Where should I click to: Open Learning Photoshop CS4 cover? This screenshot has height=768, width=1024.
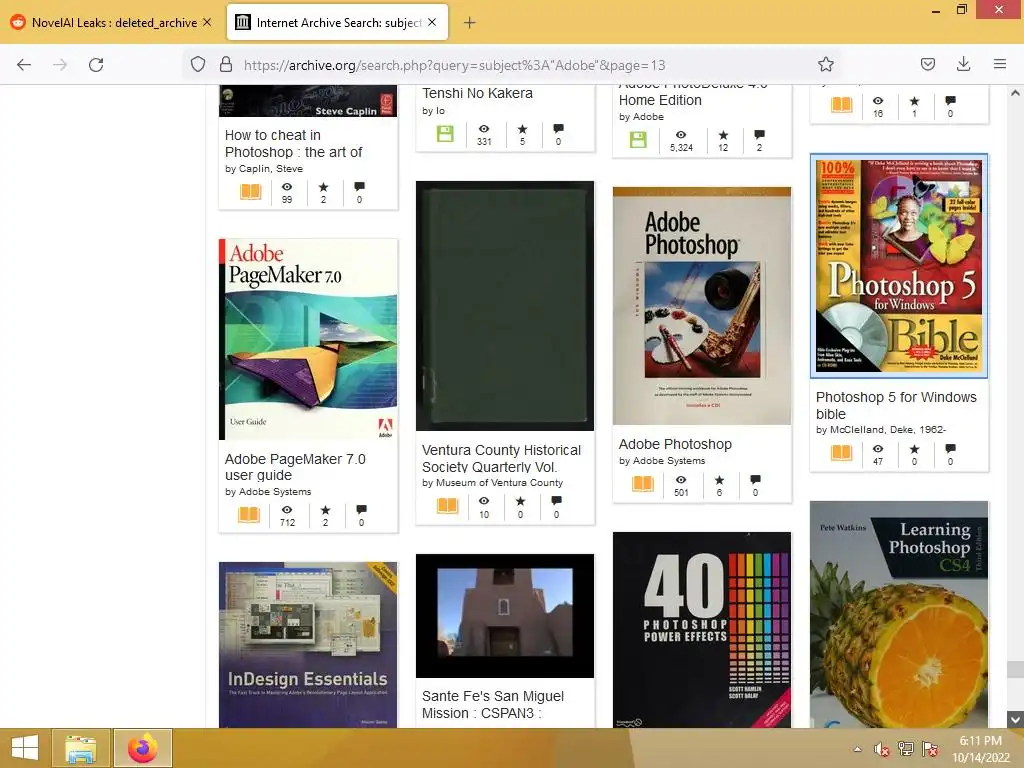click(899, 614)
